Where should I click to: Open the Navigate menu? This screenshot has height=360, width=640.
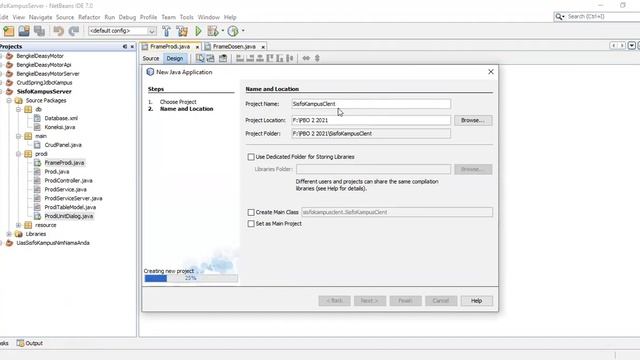coord(40,17)
